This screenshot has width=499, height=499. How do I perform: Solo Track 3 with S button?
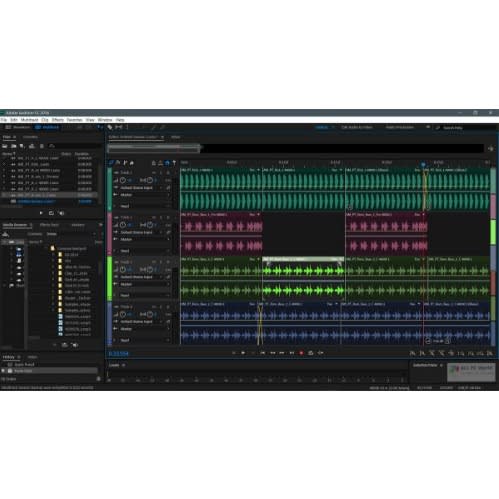161,262
